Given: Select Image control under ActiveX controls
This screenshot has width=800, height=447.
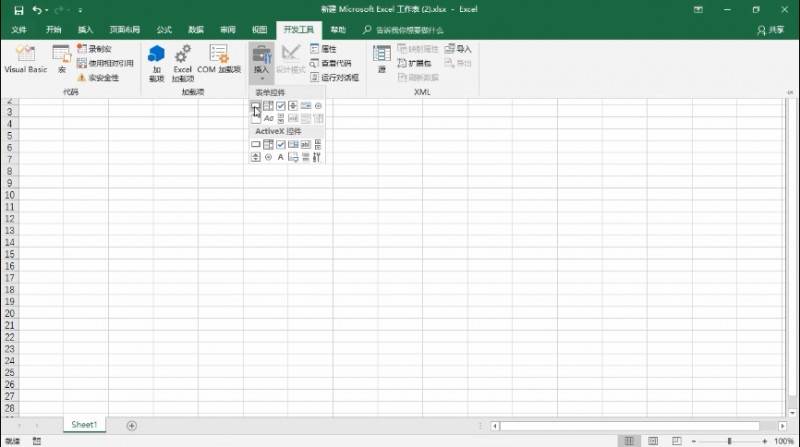Looking at the screenshot, I should pyautogui.click(x=293, y=157).
